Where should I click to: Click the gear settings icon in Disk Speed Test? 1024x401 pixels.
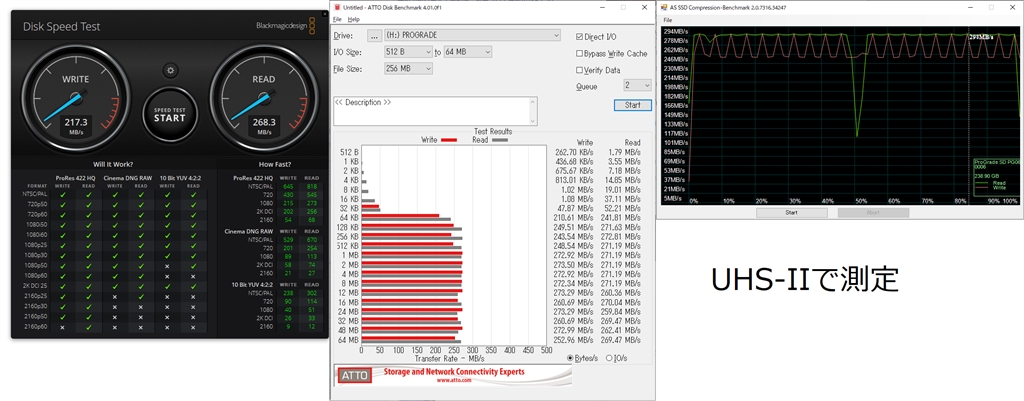pos(170,70)
